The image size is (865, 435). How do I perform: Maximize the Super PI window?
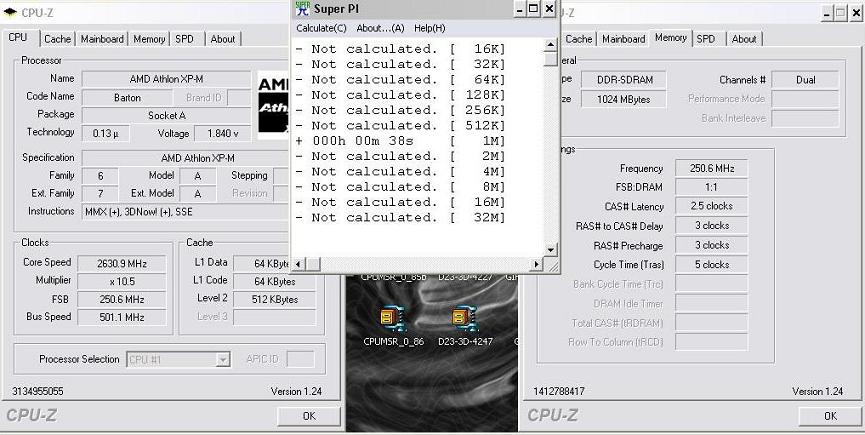(x=533, y=9)
